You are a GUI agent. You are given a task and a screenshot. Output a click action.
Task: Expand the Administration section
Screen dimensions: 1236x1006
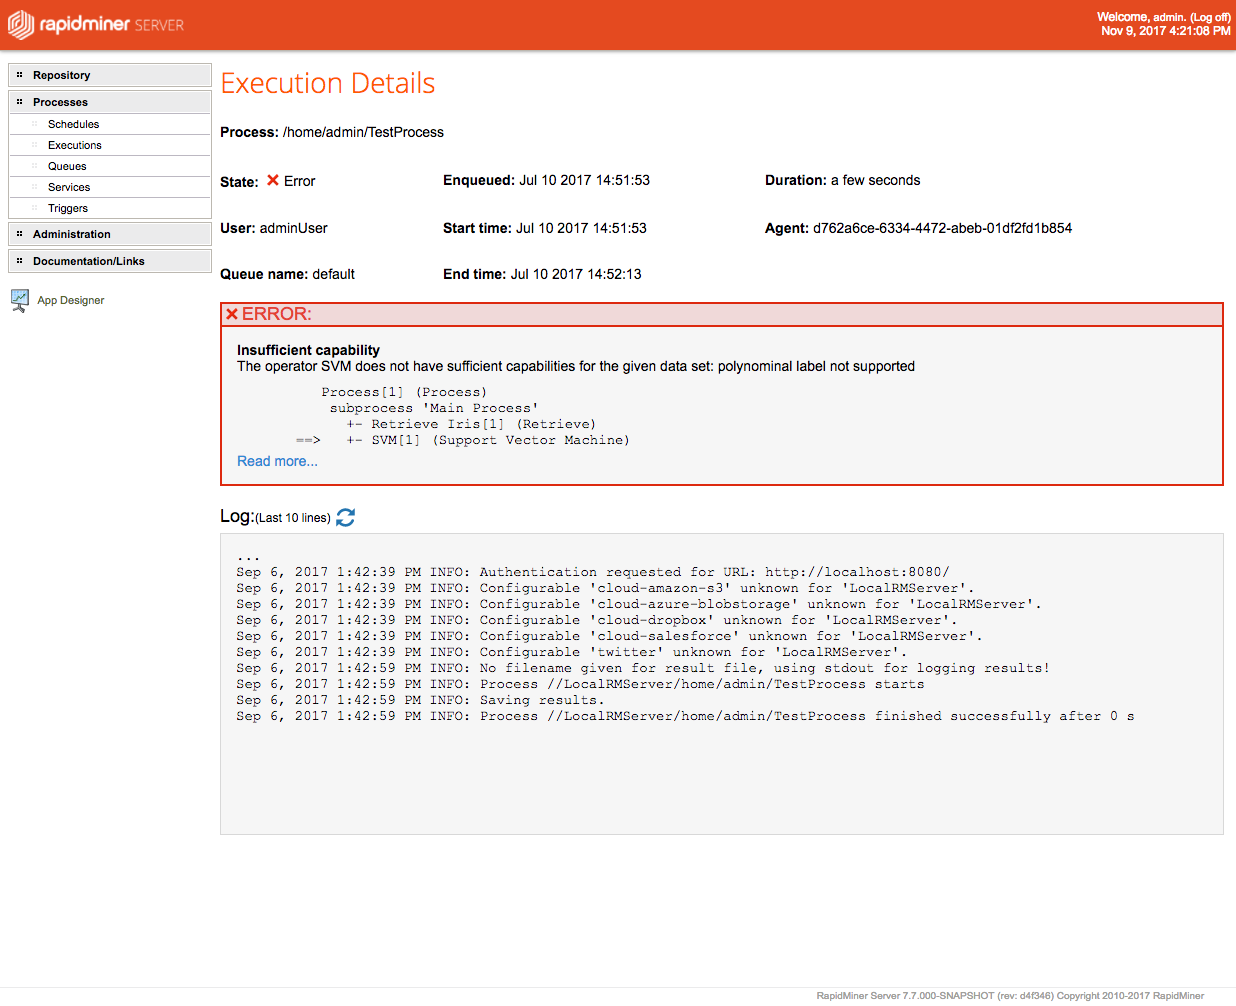(110, 234)
